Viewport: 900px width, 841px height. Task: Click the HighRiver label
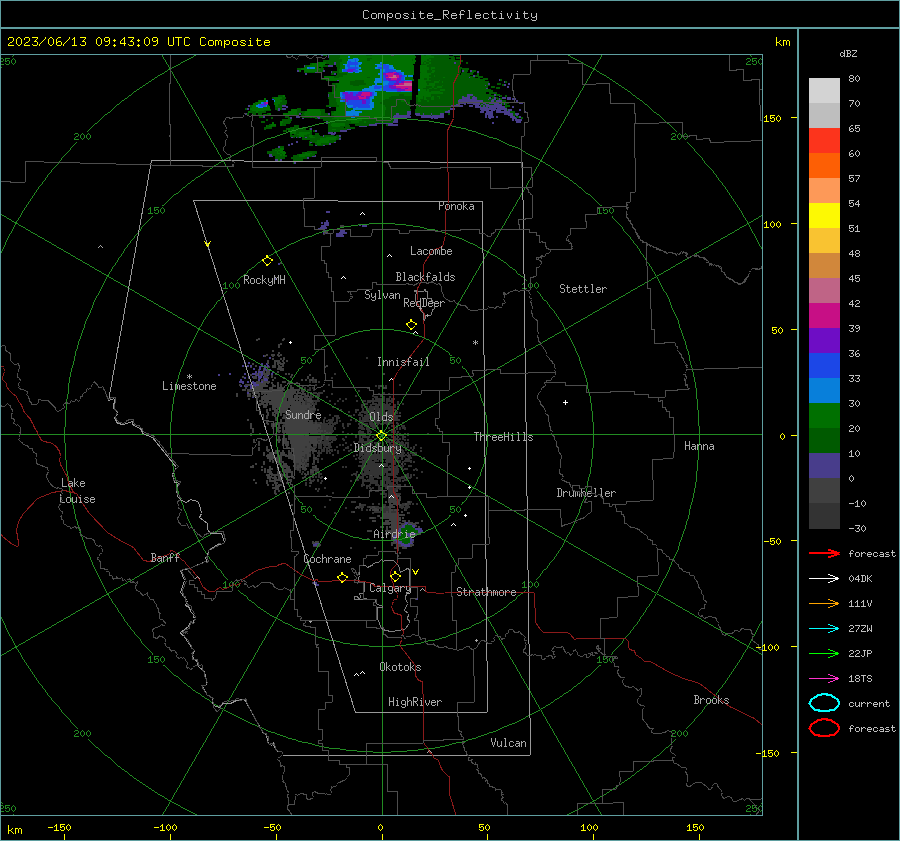coord(415,702)
